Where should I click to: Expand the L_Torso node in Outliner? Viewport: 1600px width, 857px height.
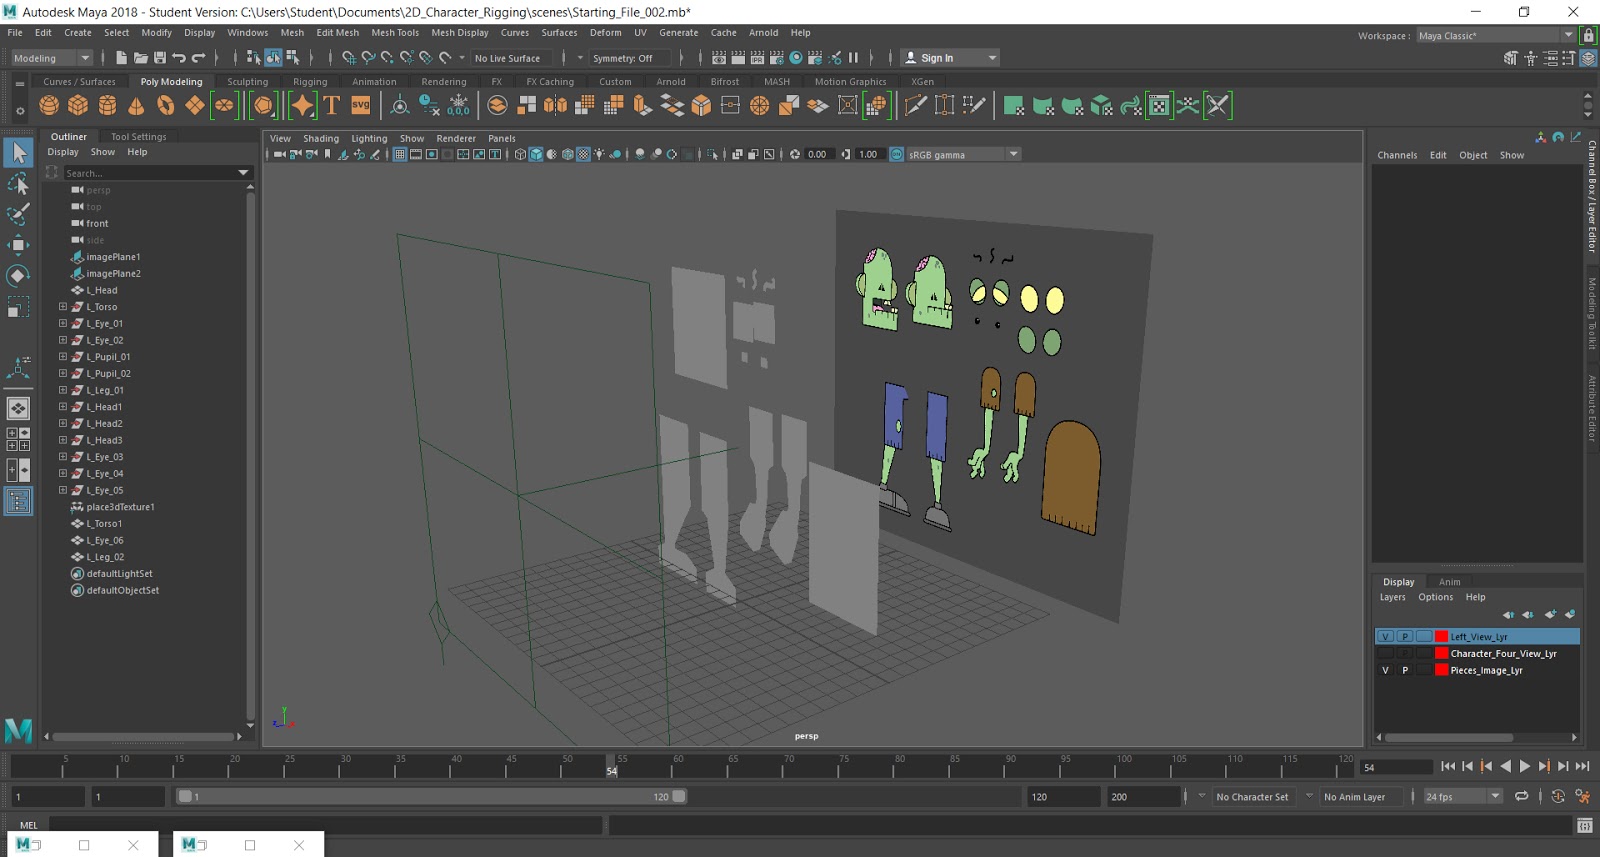pos(63,307)
